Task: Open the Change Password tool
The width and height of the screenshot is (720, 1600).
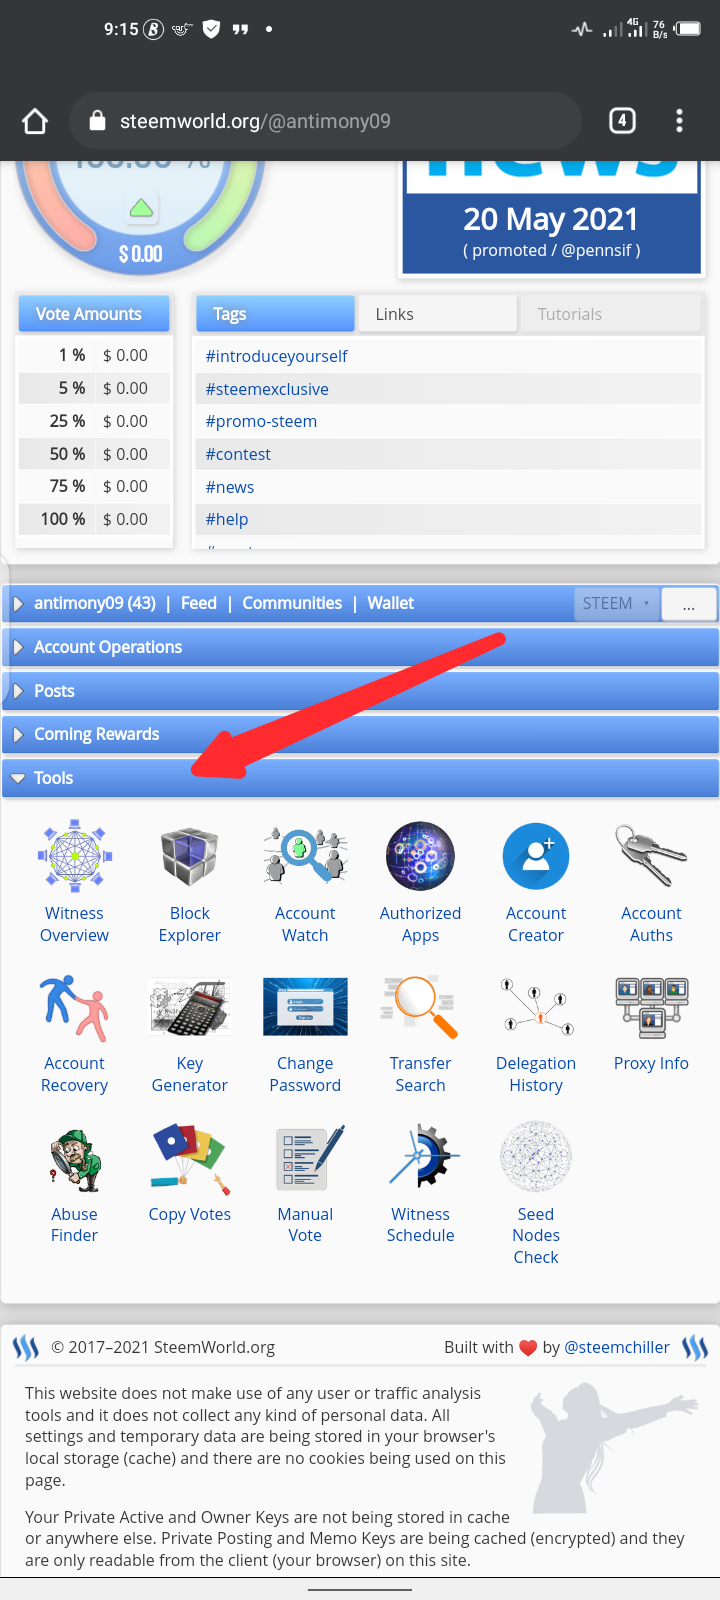Action: point(305,1033)
